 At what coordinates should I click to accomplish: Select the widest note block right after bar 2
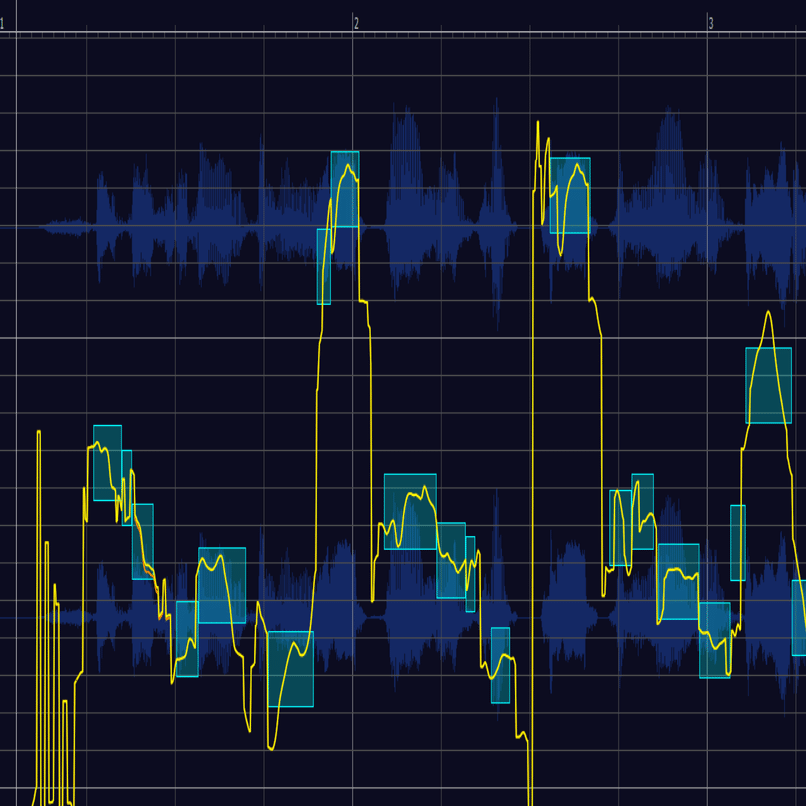pos(410,511)
